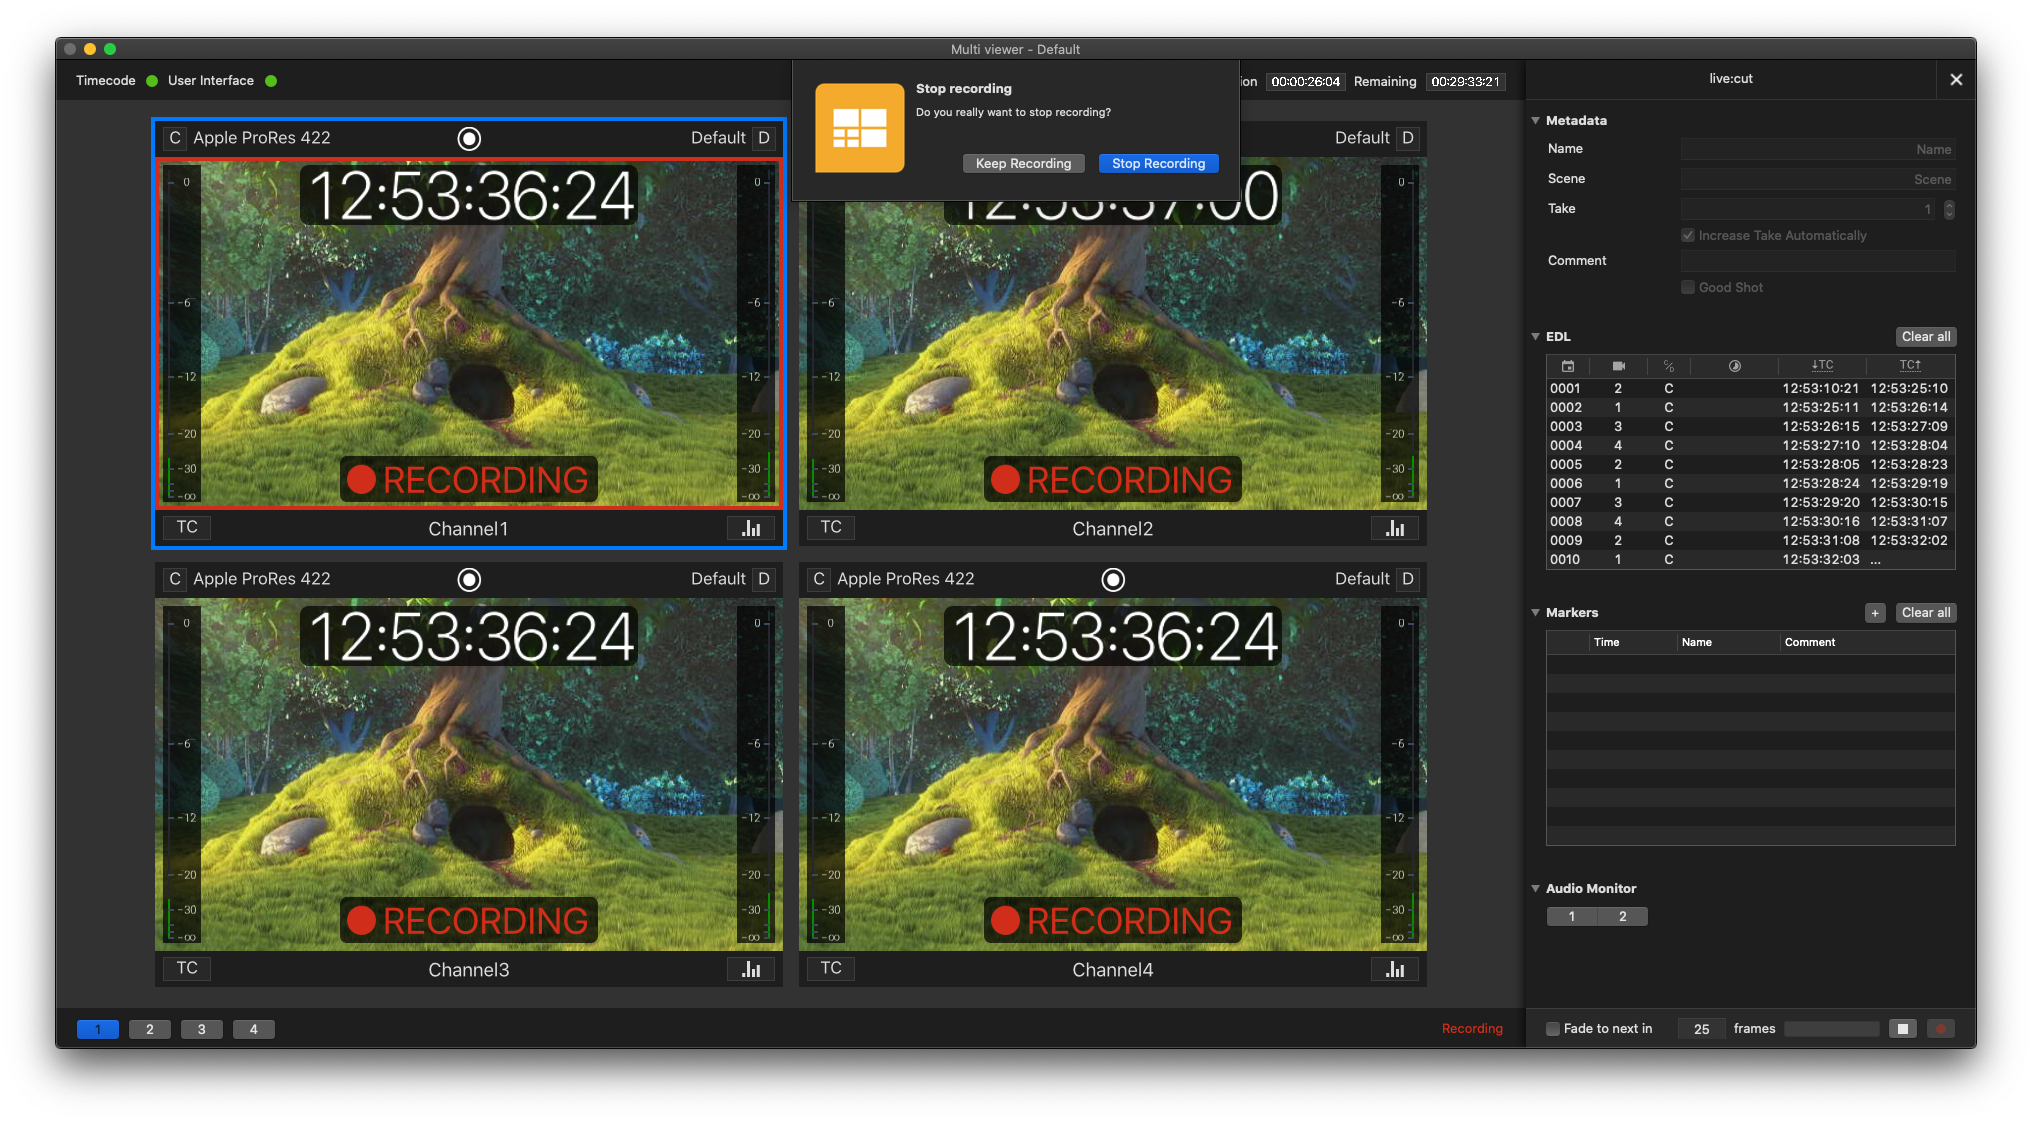Click the D destination button on Channel2
This screenshot has width=2032, height=1122.
click(1408, 138)
